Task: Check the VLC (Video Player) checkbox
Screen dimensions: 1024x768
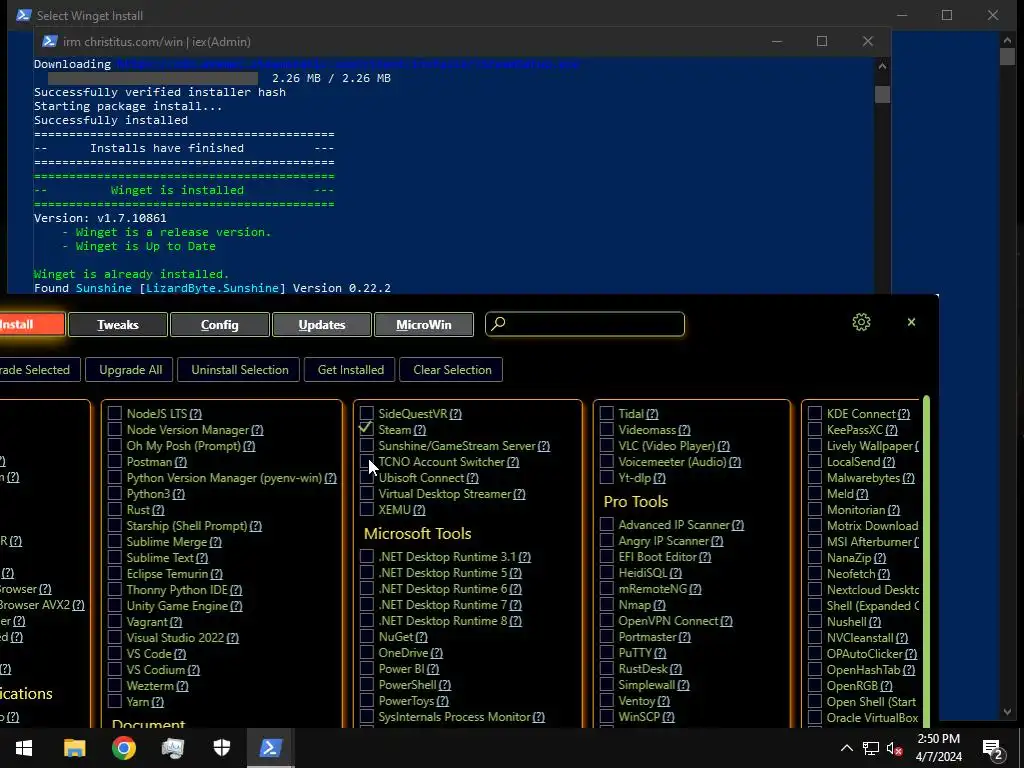Action: [x=607, y=445]
